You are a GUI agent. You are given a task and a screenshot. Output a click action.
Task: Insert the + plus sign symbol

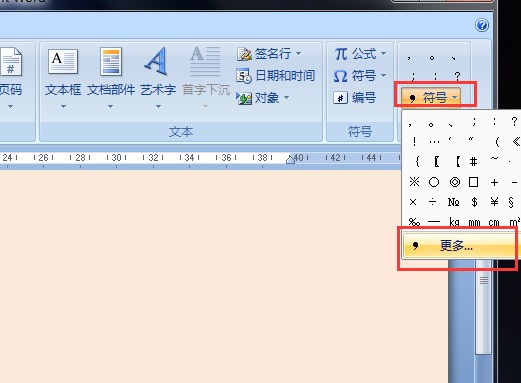point(494,183)
